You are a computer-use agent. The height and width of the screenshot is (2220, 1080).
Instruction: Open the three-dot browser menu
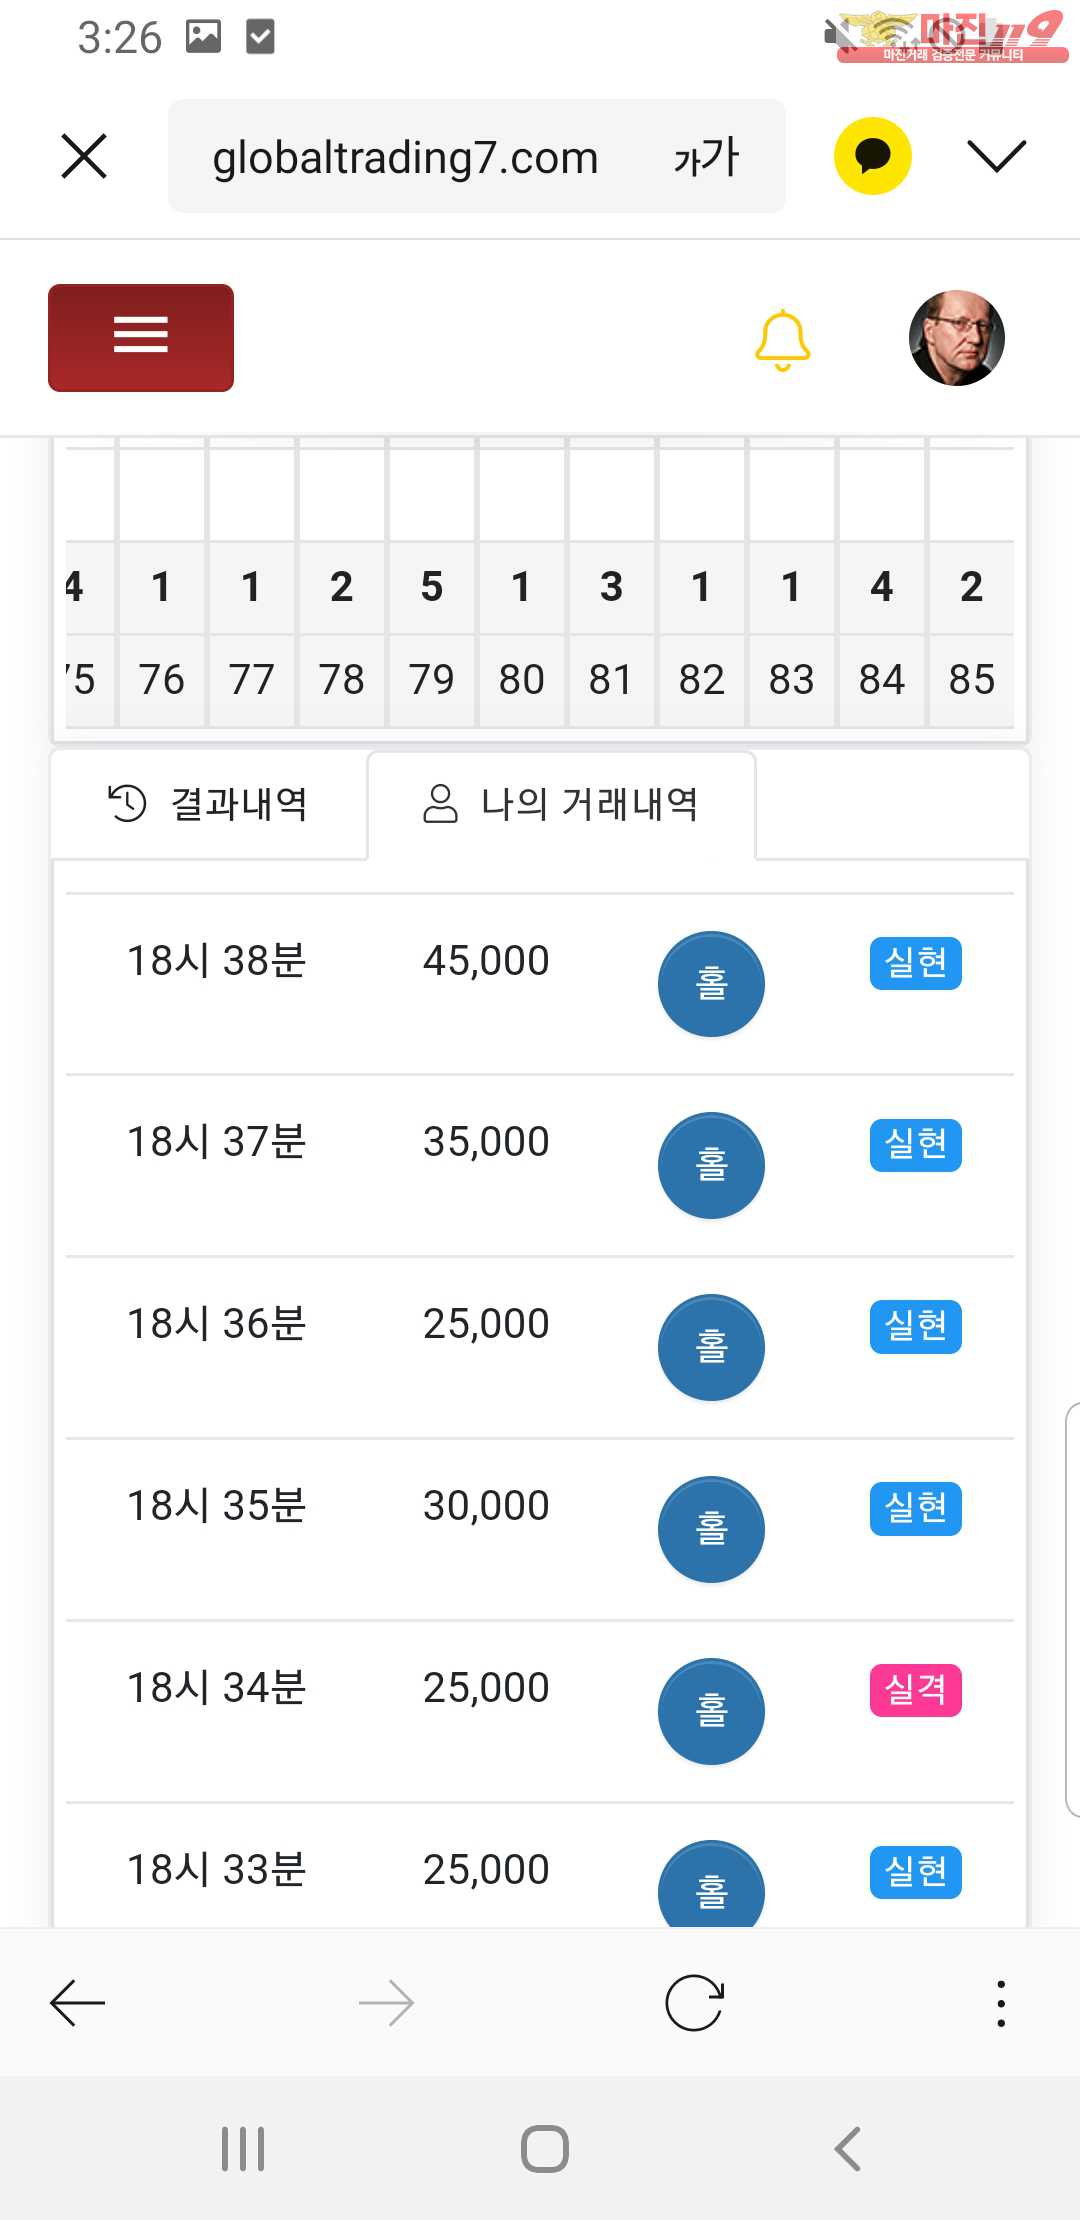click(1001, 2003)
